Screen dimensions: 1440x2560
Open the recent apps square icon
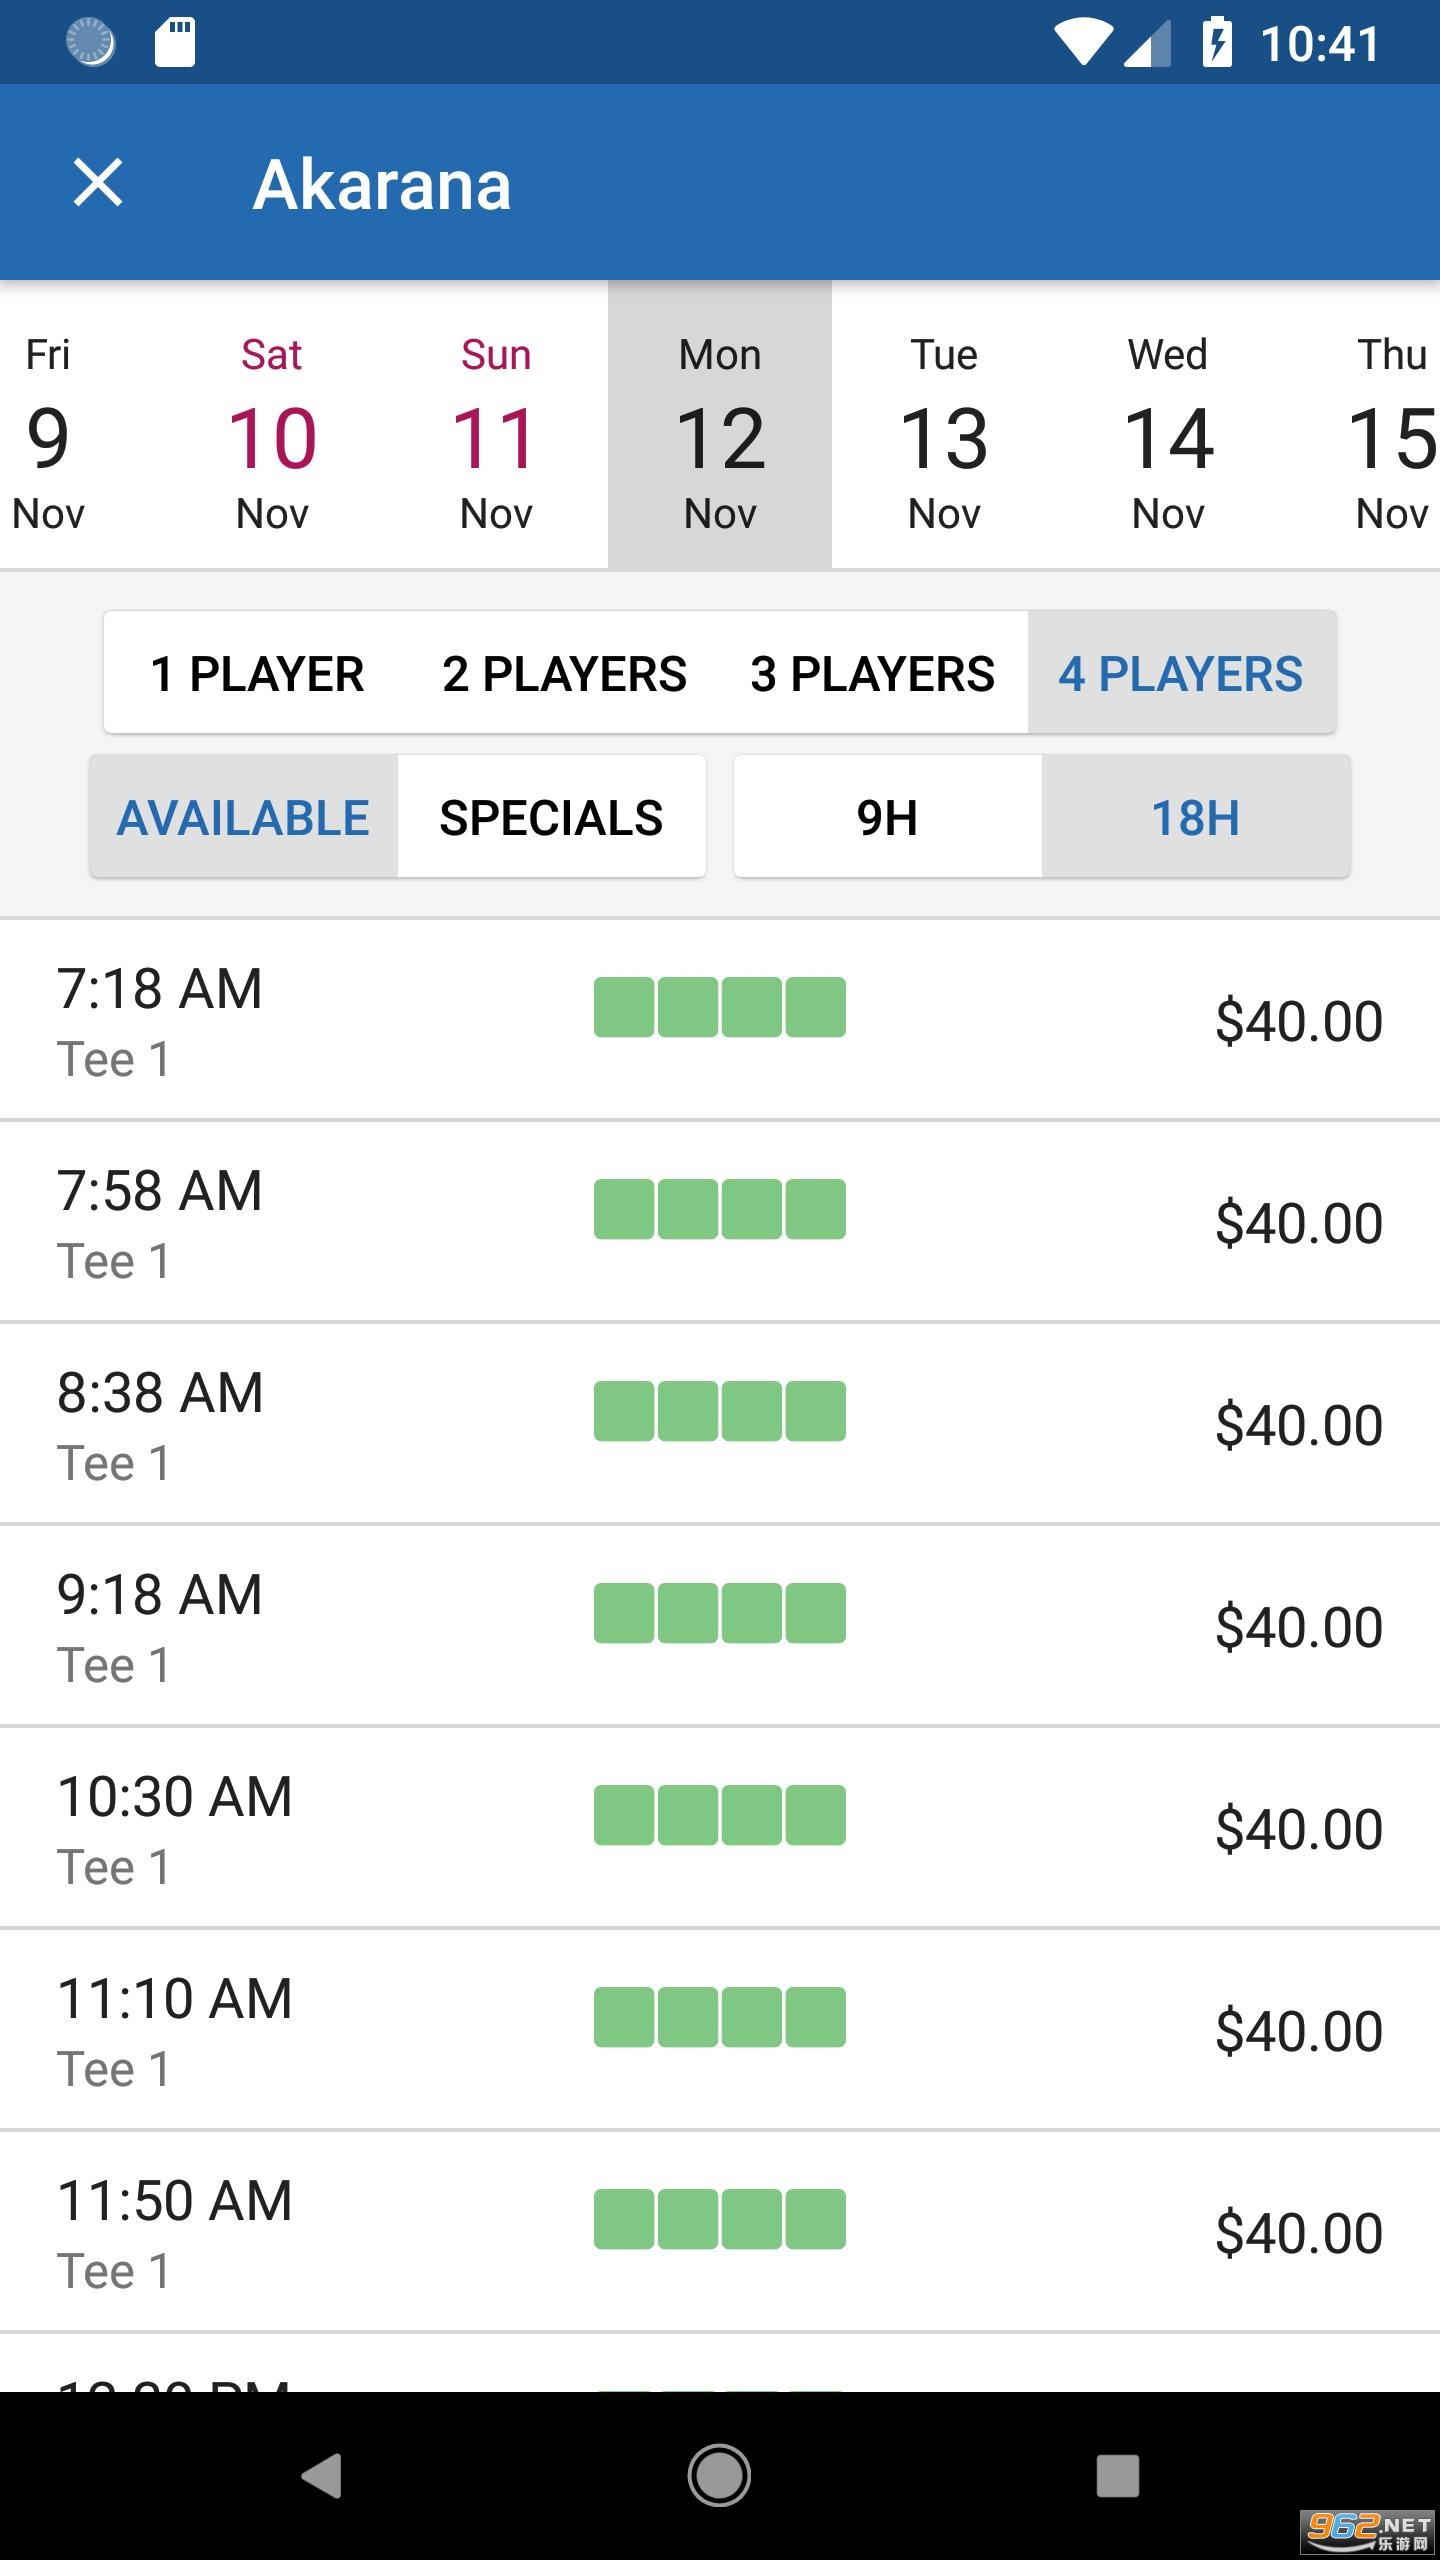[1117, 2476]
